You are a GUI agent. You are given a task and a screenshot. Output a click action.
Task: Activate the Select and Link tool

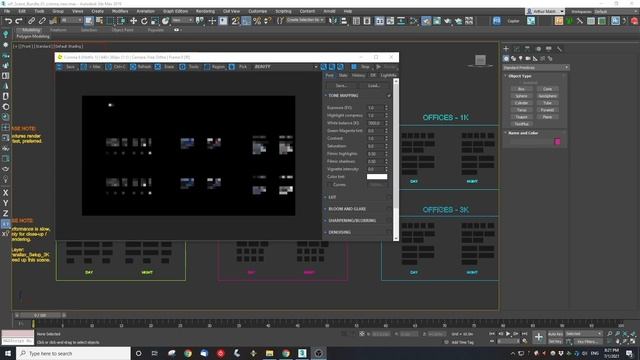point(31,21)
